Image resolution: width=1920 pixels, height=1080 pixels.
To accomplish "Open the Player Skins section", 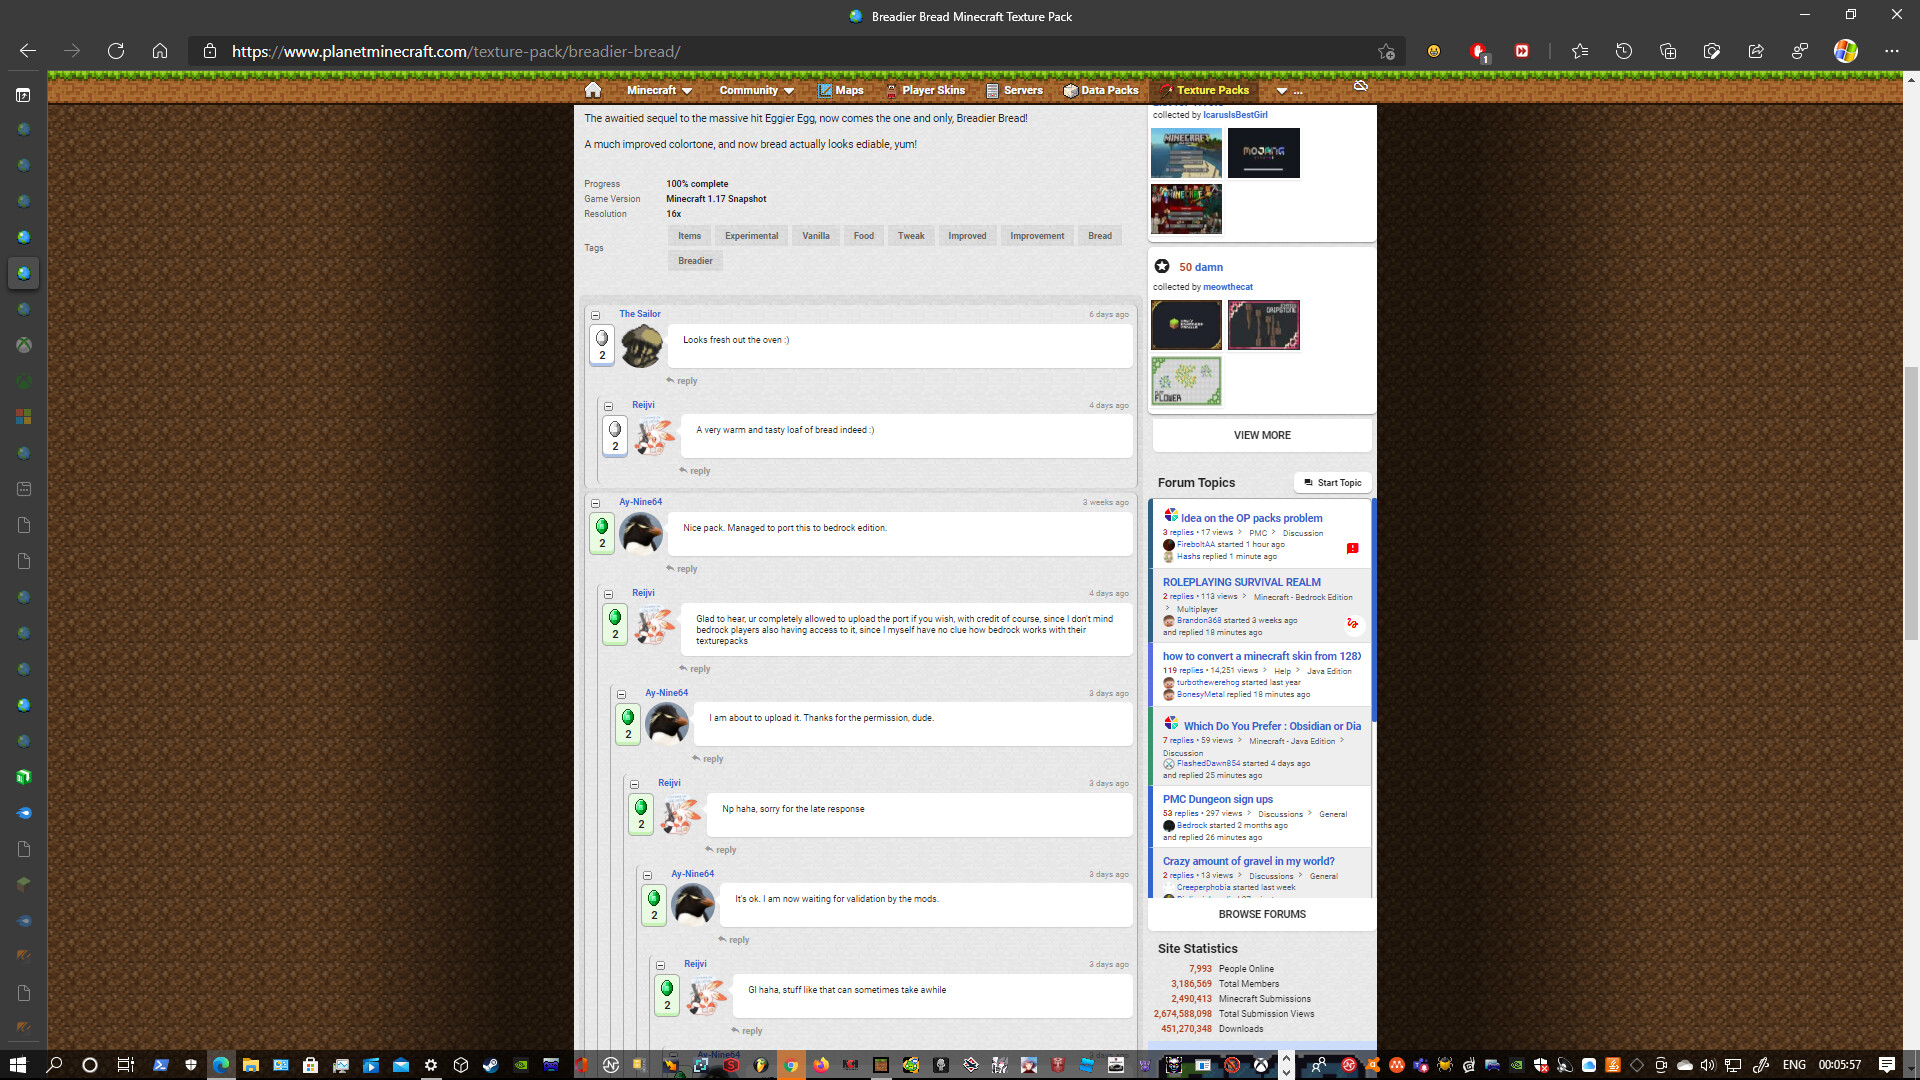I will tap(932, 90).
